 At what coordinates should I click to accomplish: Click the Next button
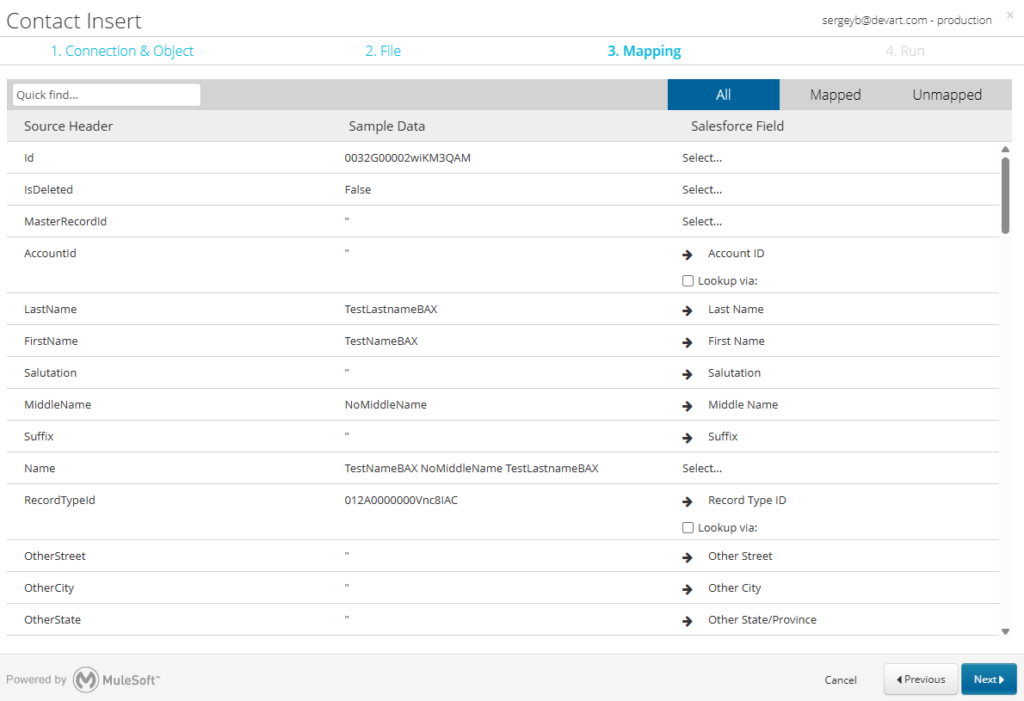[x=988, y=679]
